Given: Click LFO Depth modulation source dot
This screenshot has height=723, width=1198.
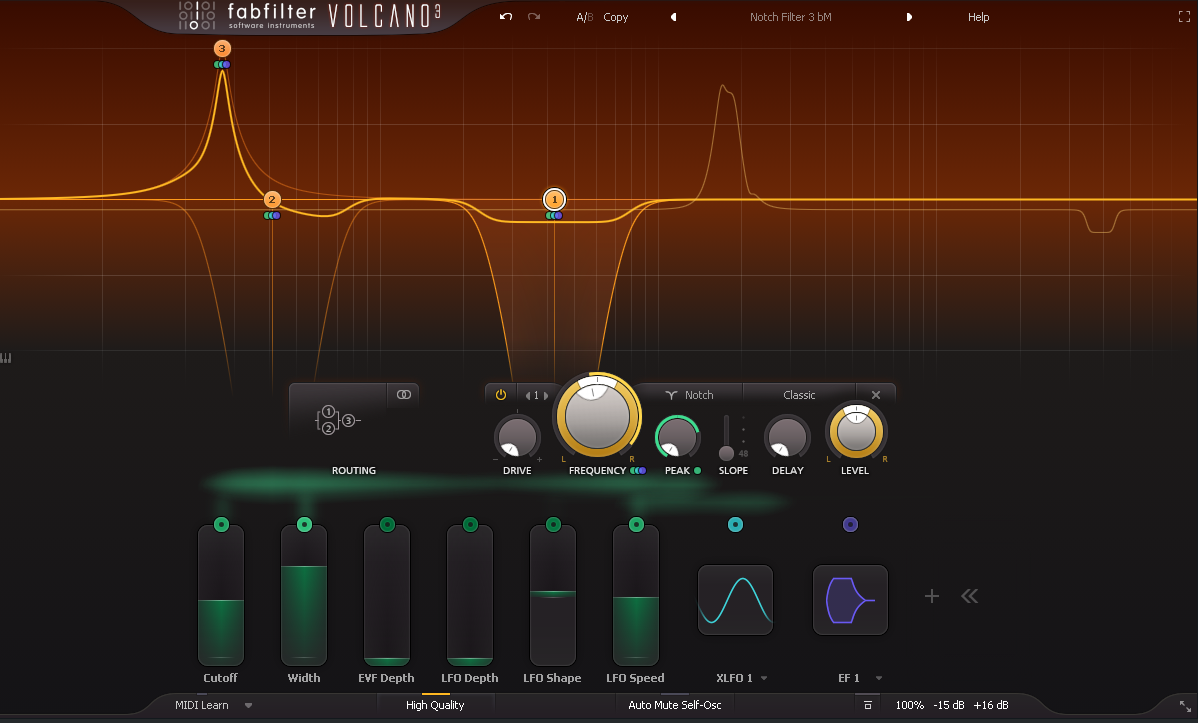Looking at the screenshot, I should pos(471,524).
